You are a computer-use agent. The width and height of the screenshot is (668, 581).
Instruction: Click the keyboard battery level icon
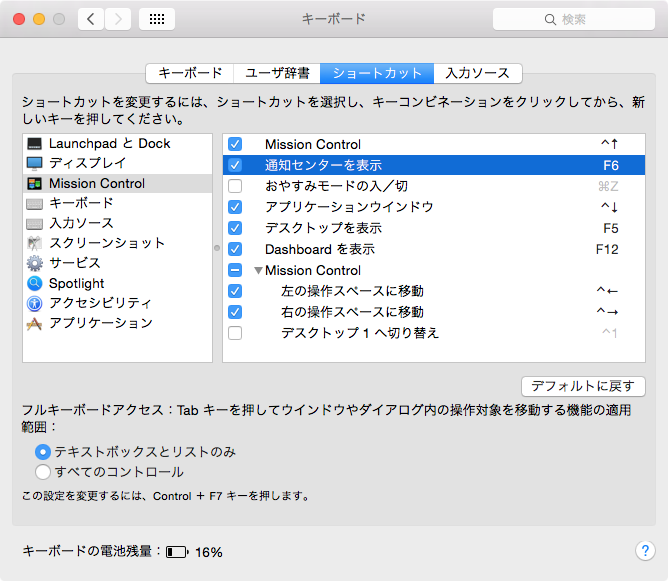coord(177,552)
